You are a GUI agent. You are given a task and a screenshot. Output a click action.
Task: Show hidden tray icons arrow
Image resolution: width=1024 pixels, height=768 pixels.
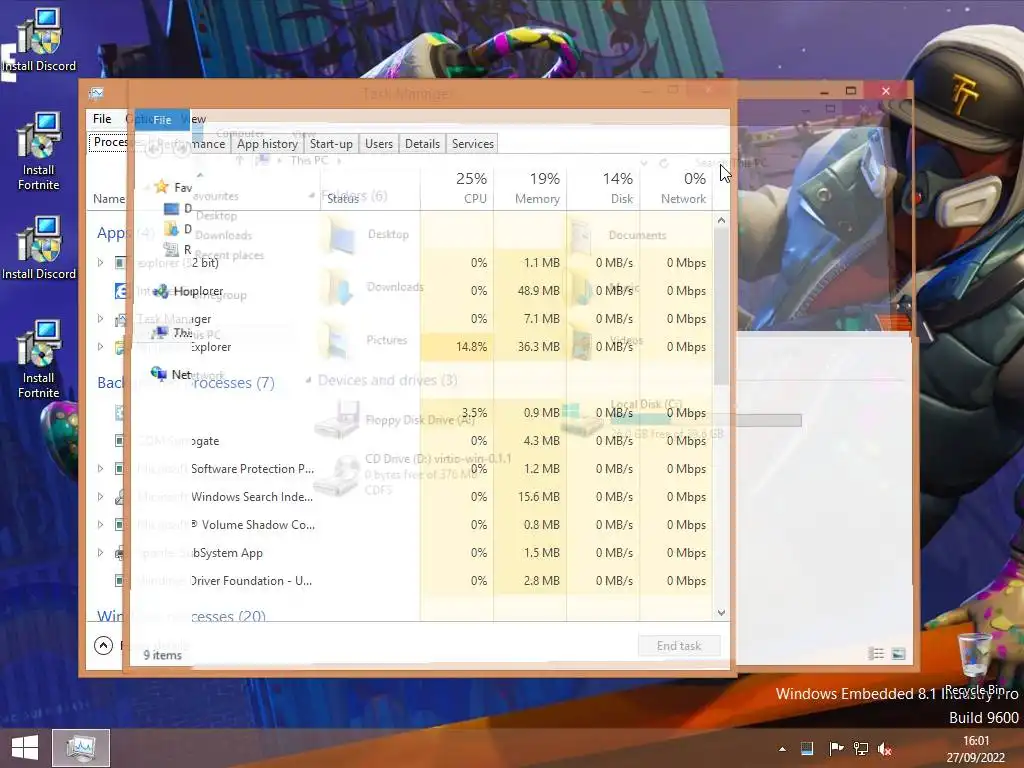coord(782,748)
